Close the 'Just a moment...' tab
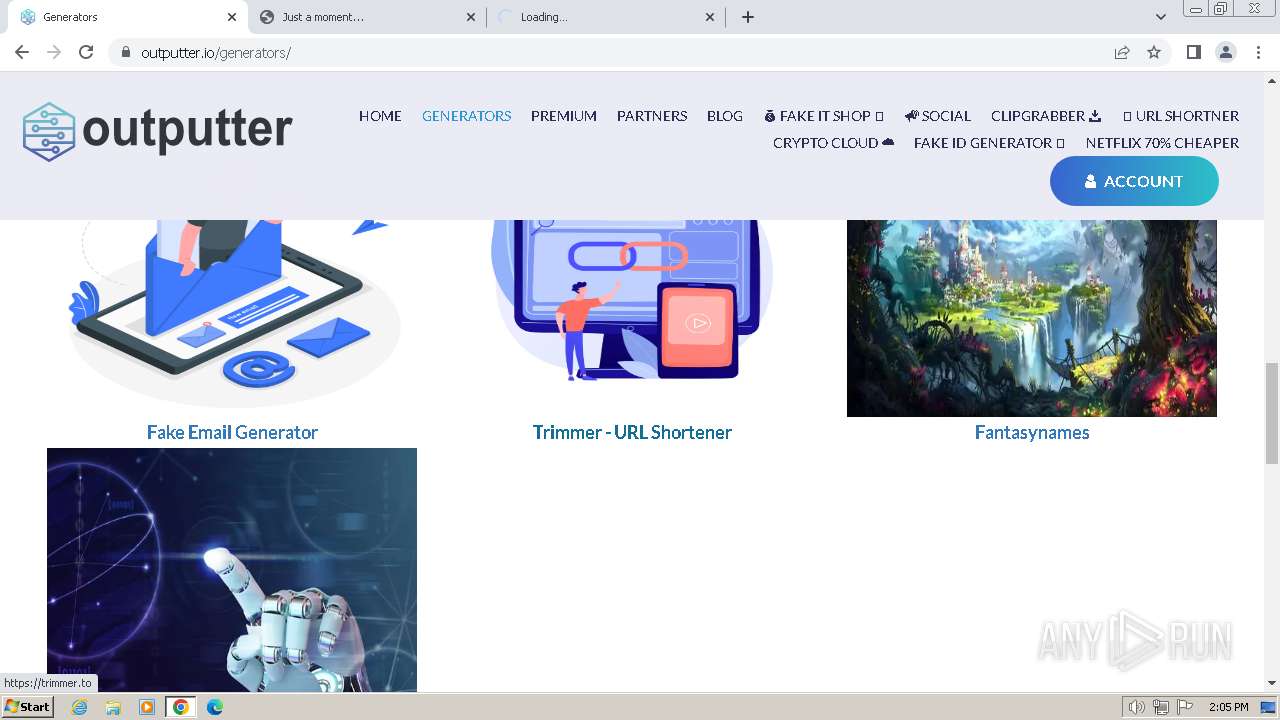 [471, 17]
